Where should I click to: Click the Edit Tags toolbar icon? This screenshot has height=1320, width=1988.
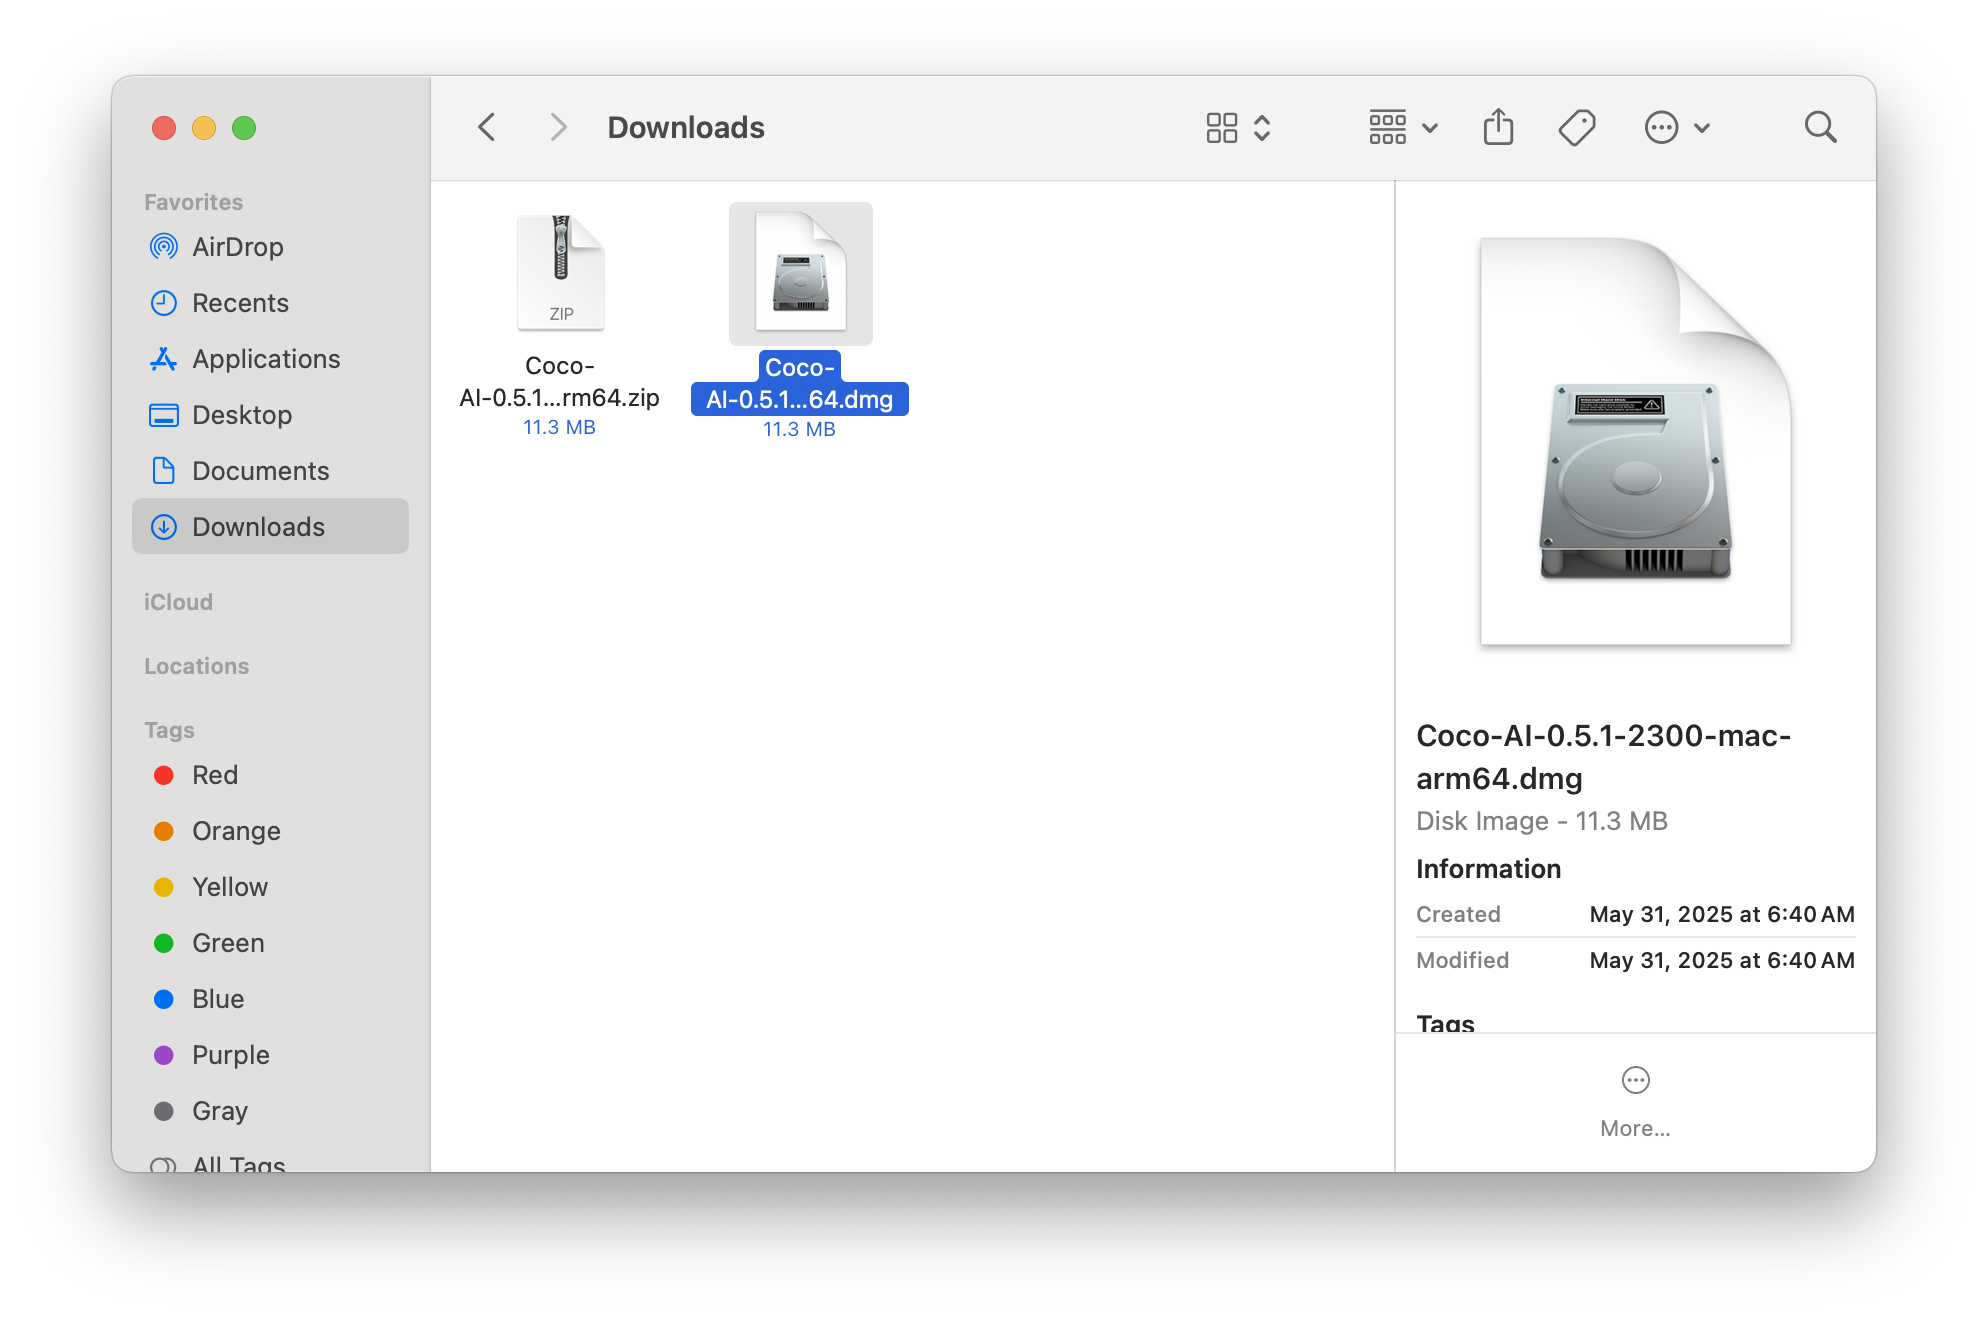click(x=1577, y=128)
